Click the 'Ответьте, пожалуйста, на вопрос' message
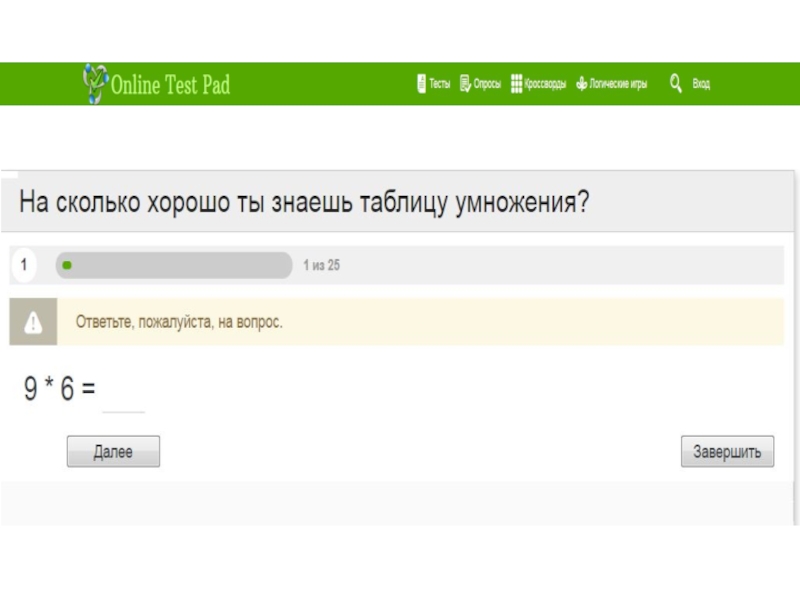 (179, 323)
